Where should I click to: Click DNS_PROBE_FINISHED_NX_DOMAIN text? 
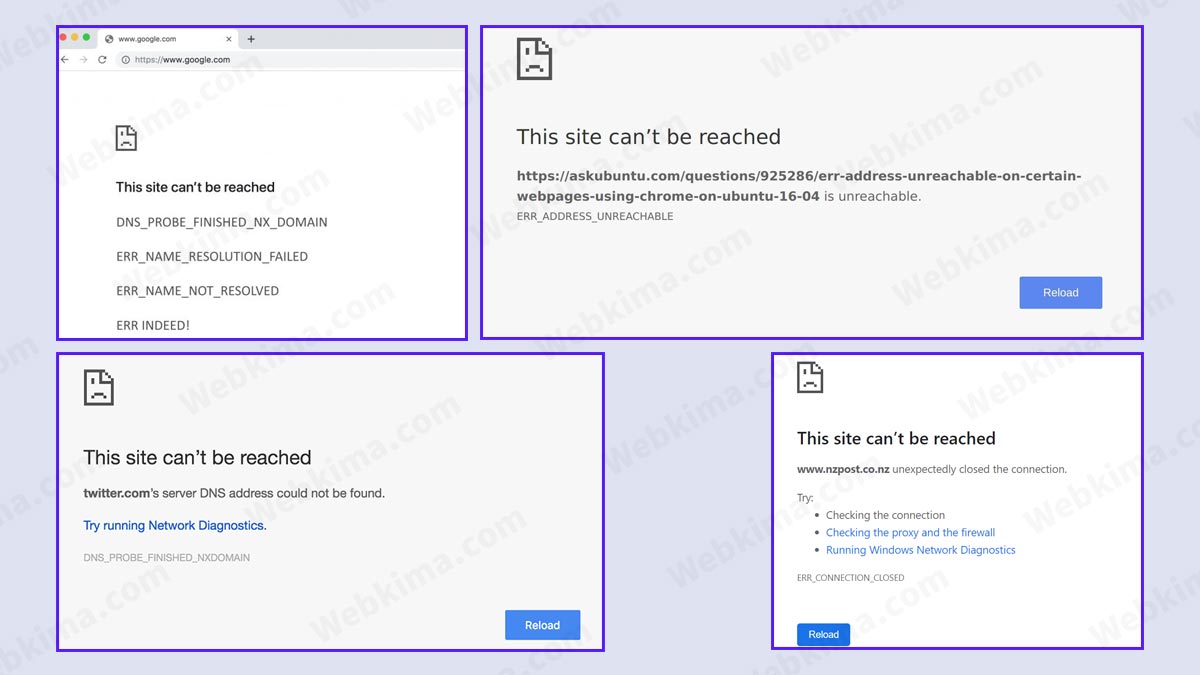(222, 222)
